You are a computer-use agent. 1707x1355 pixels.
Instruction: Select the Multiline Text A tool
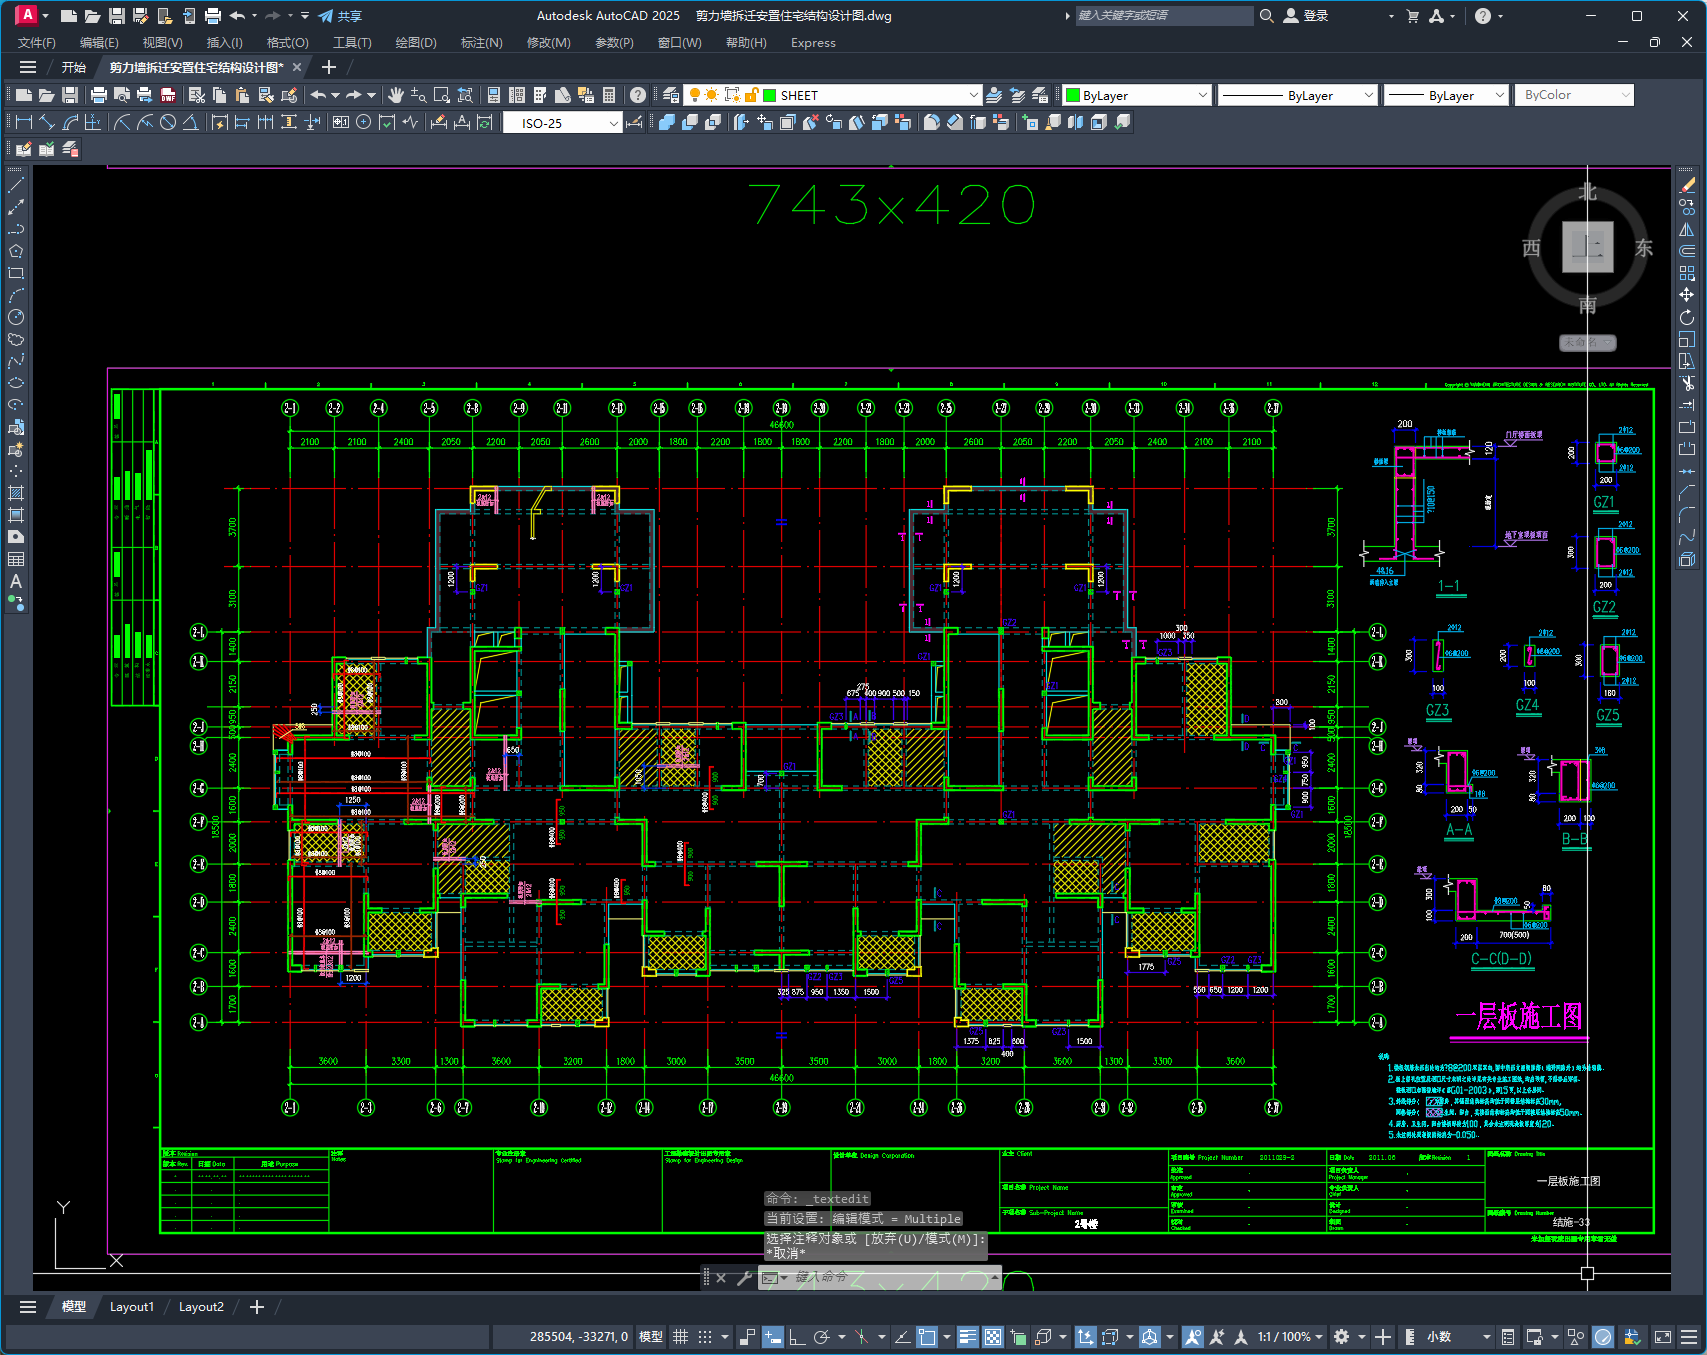coord(16,581)
